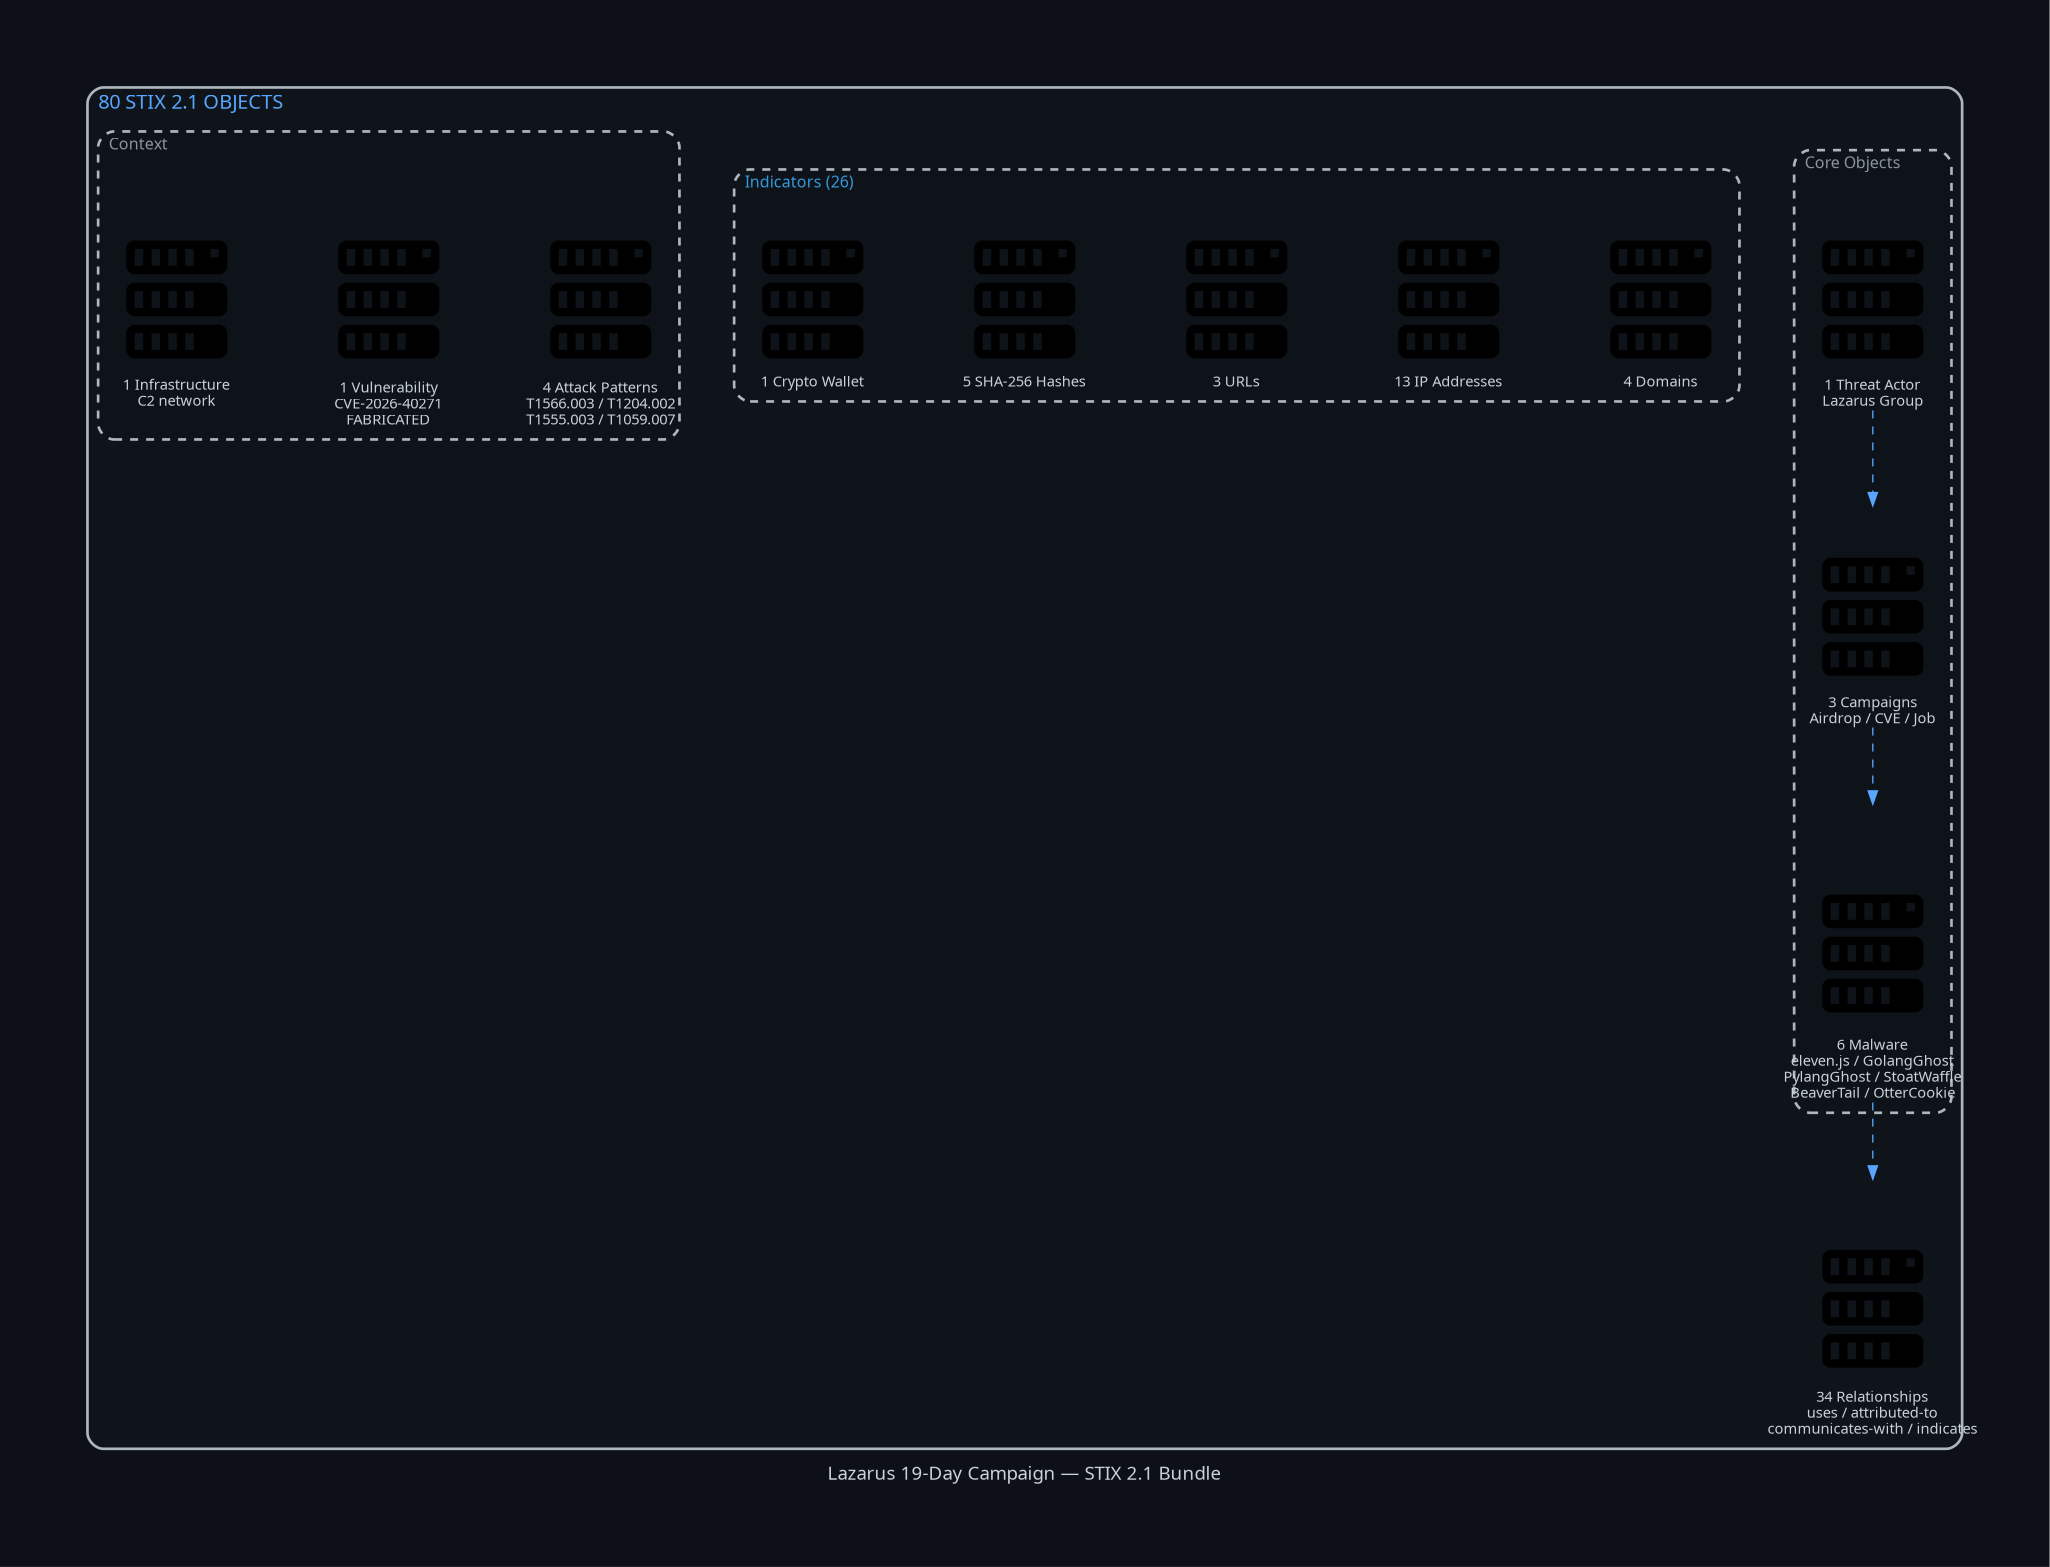Click the 80 STIX 2.1 OBJECTS heading
2050x1567 pixels.
tap(190, 102)
